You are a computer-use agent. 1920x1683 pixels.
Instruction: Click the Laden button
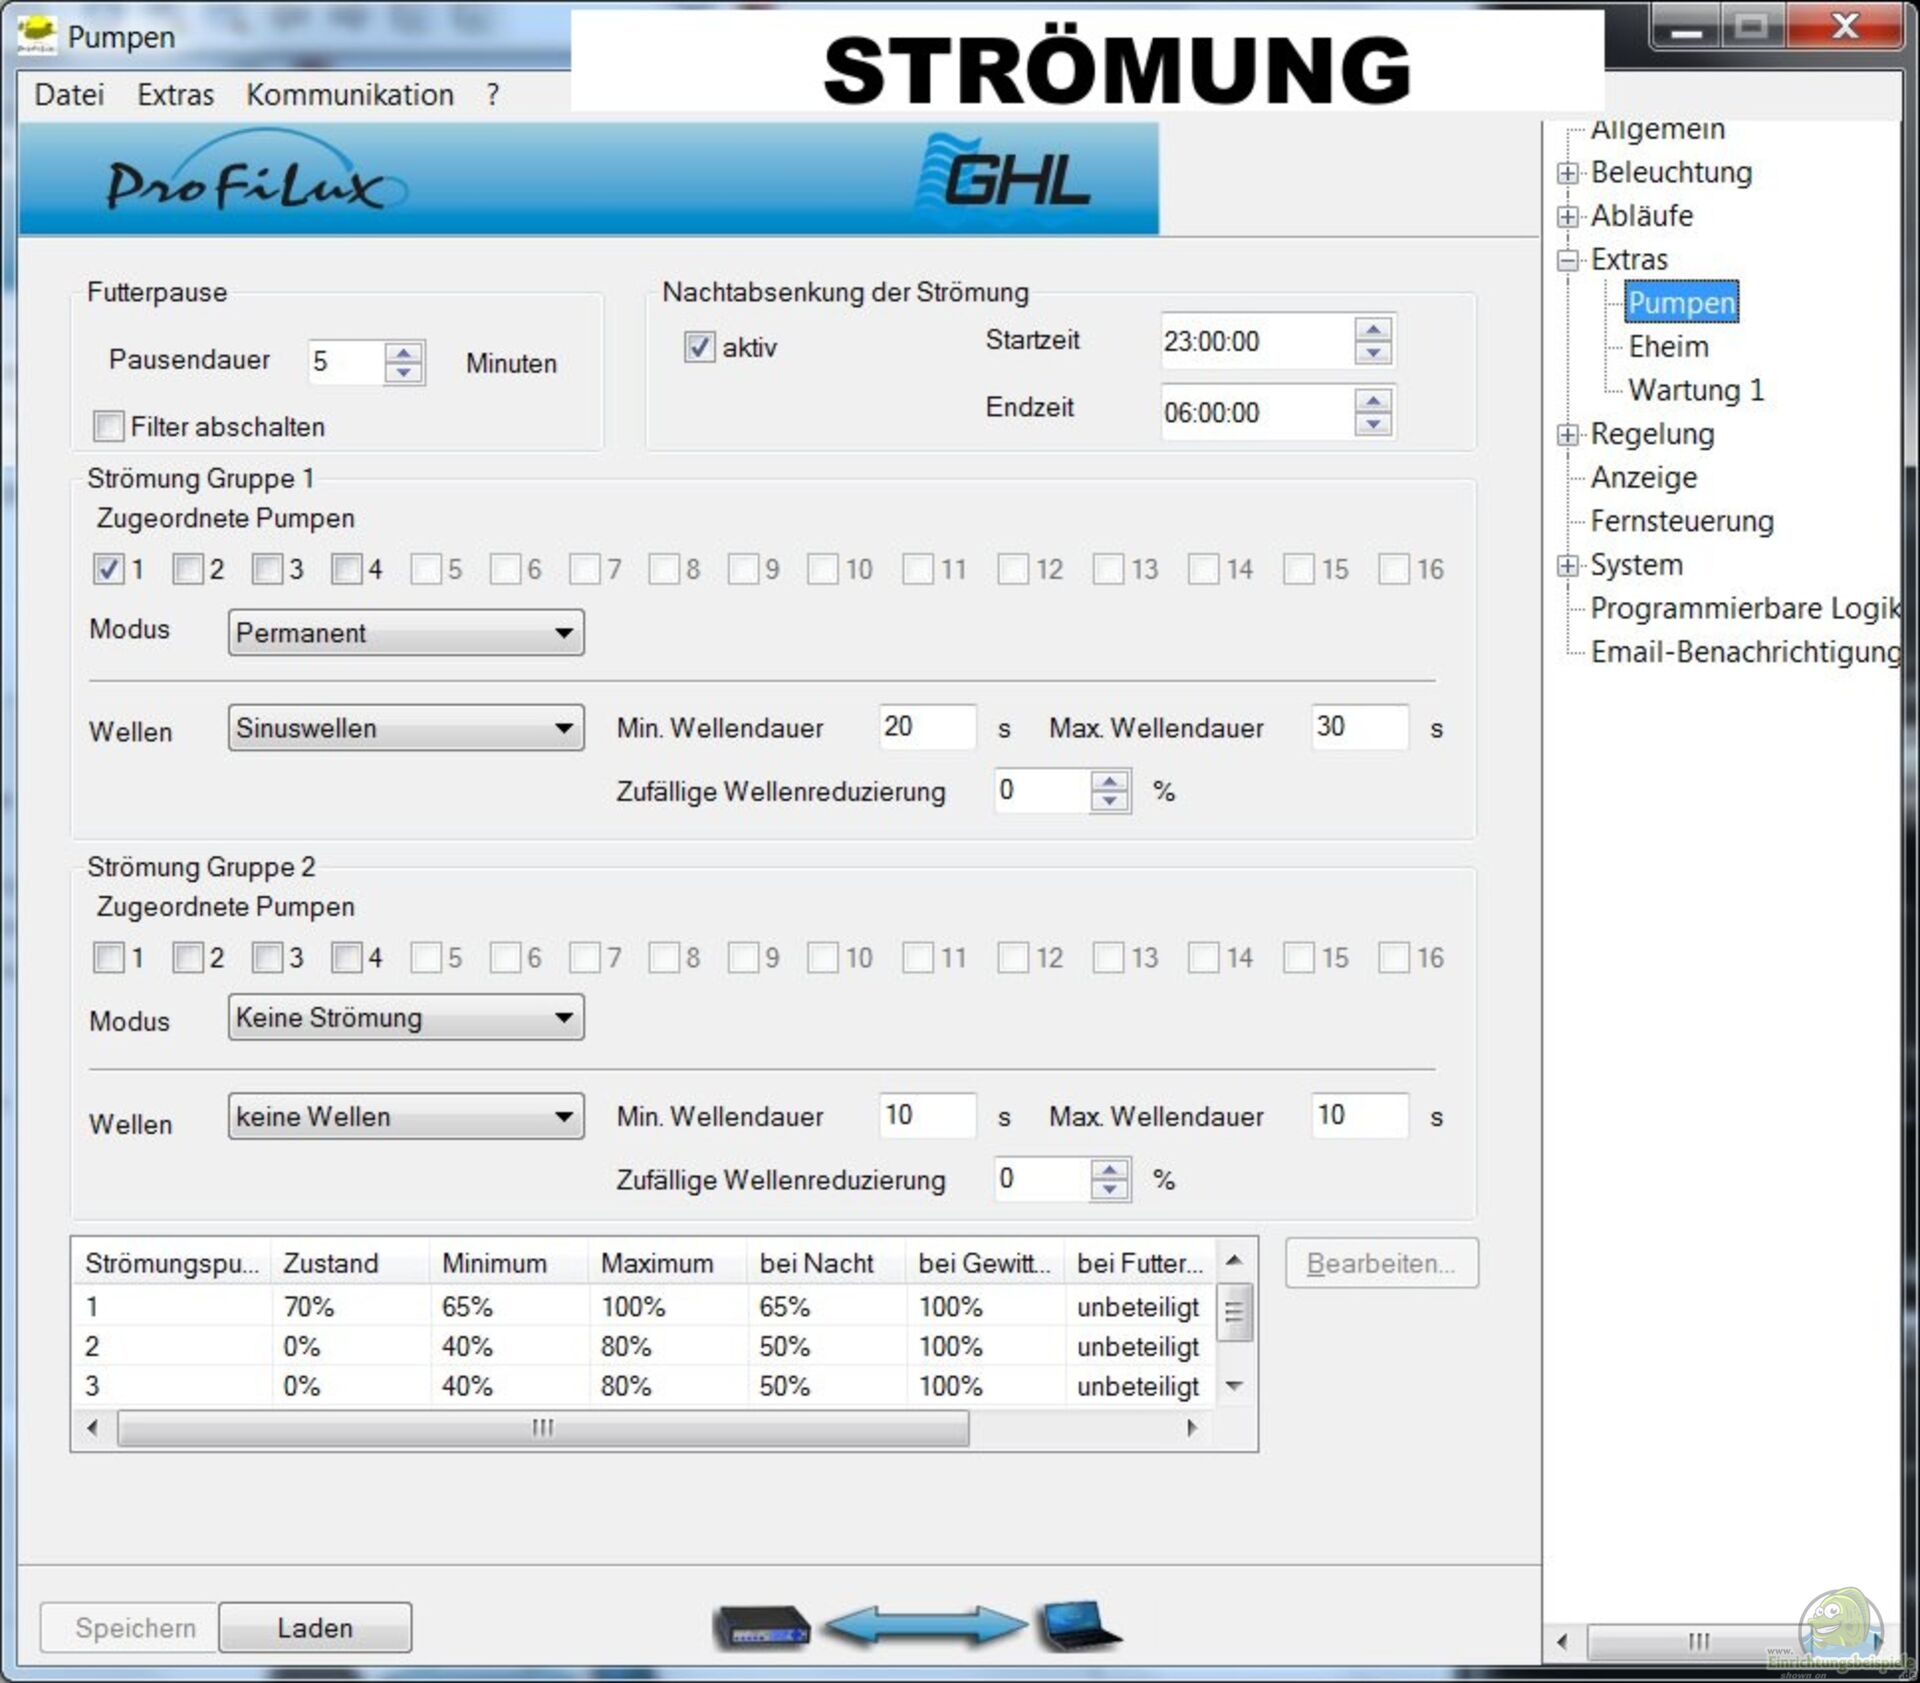click(314, 1628)
